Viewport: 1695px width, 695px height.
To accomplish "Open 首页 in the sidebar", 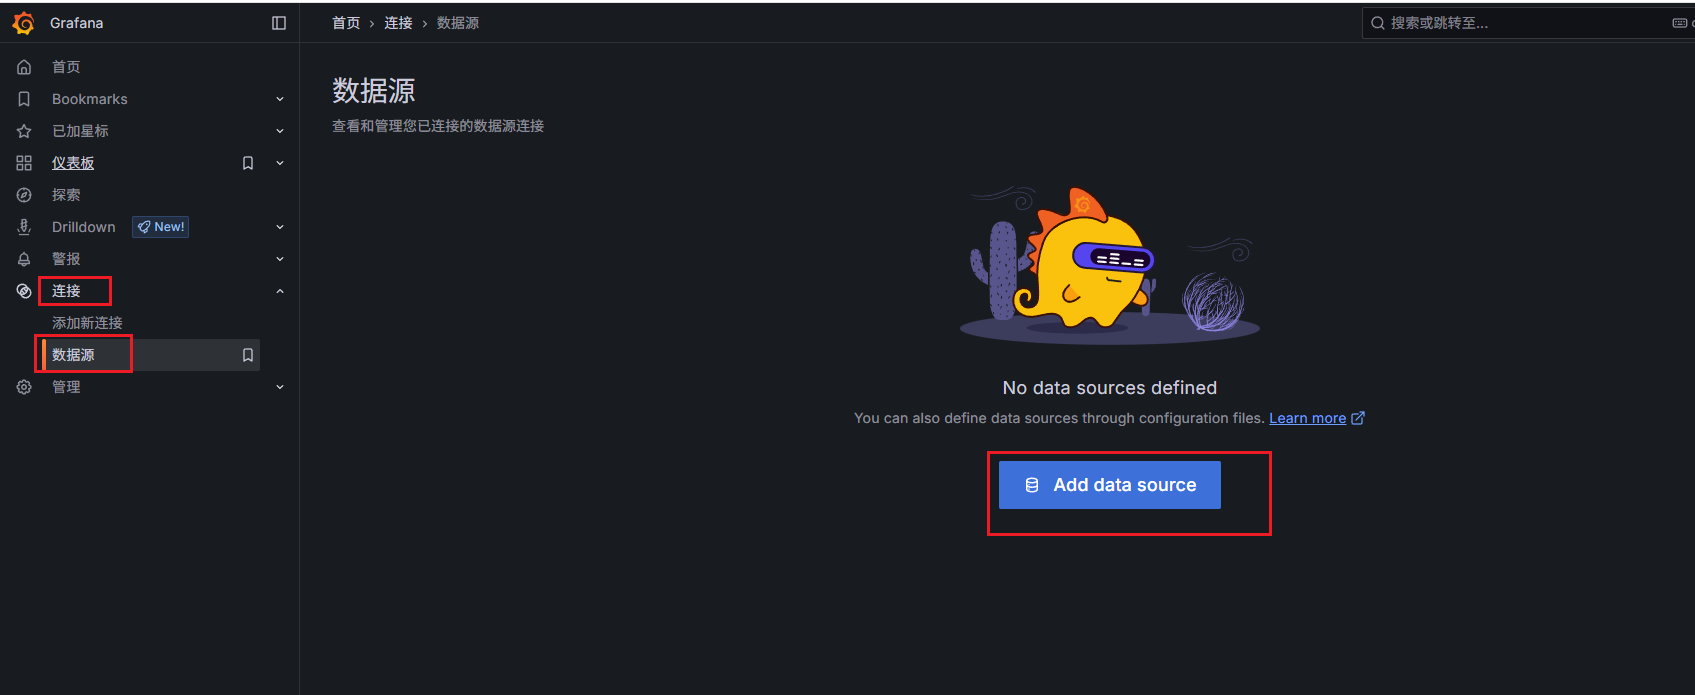I will click(x=66, y=67).
